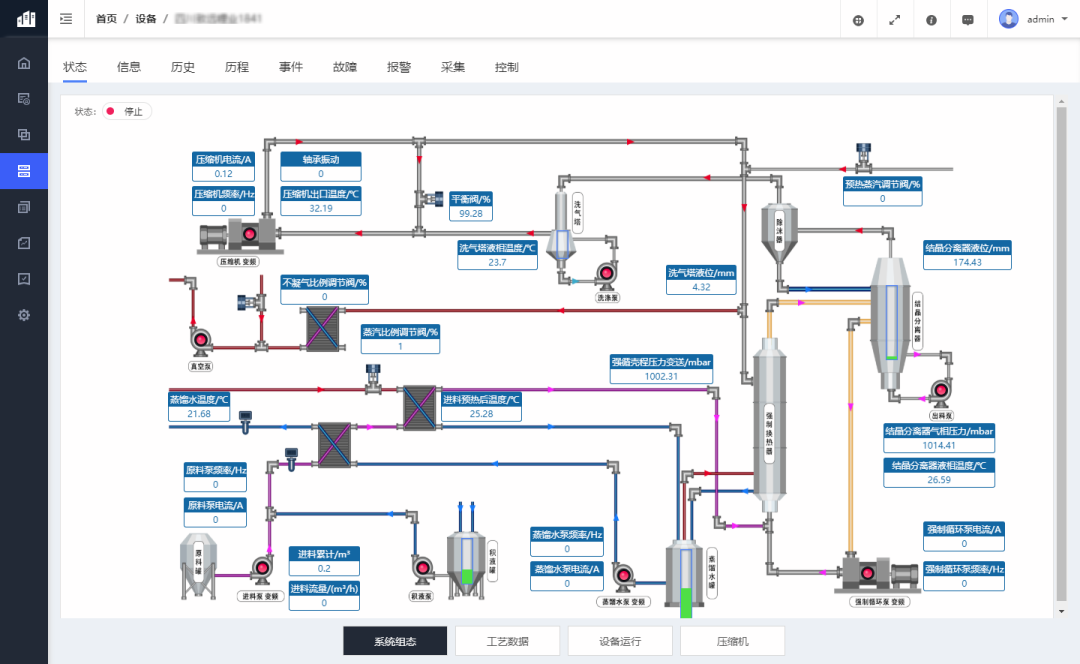Screen dimensions: 1080x664
Task: Open the 控制 tab
Action: coord(507,67)
